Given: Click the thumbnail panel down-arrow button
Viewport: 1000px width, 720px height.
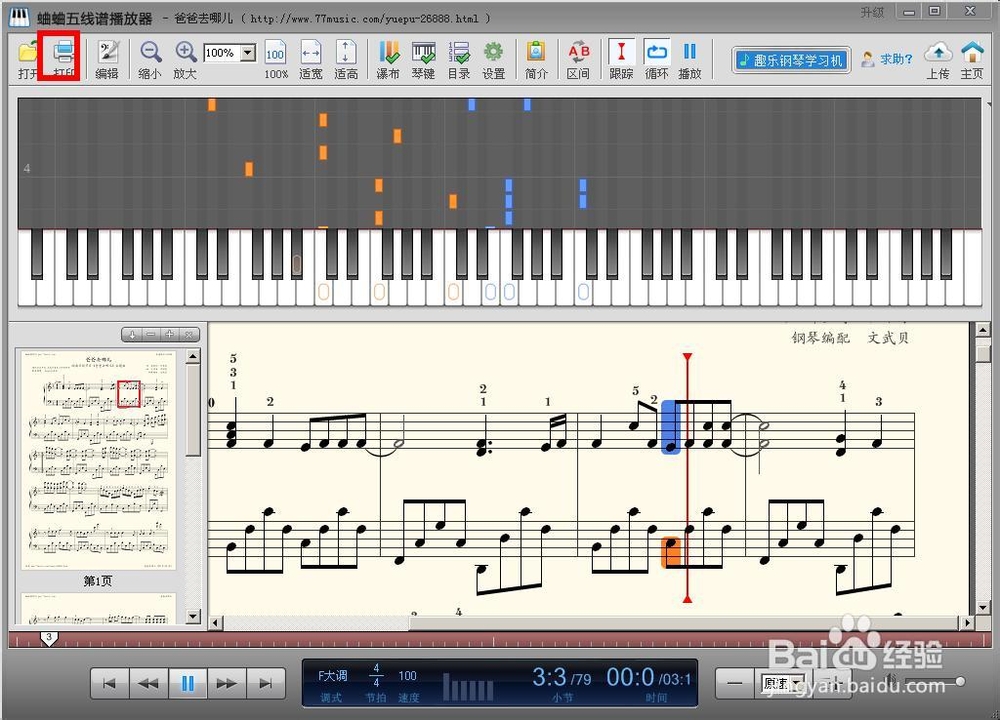Looking at the screenshot, I should pyautogui.click(x=132, y=334).
